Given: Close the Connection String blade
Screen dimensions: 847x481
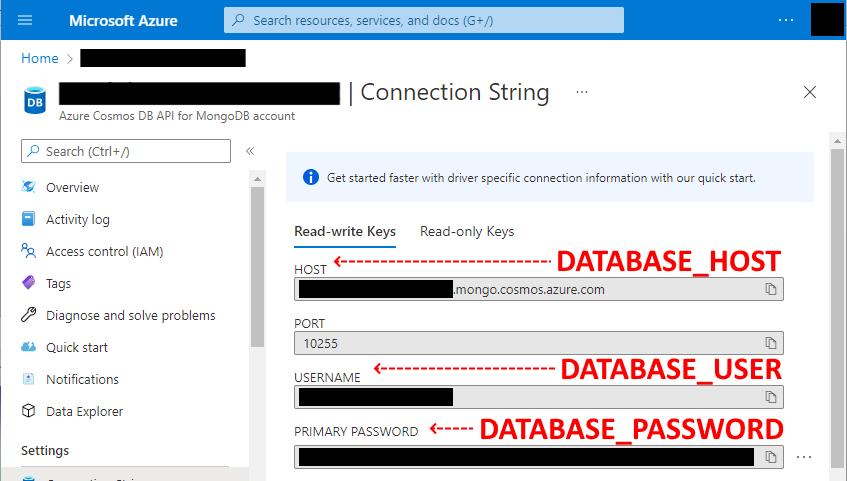Looking at the screenshot, I should click(x=810, y=92).
